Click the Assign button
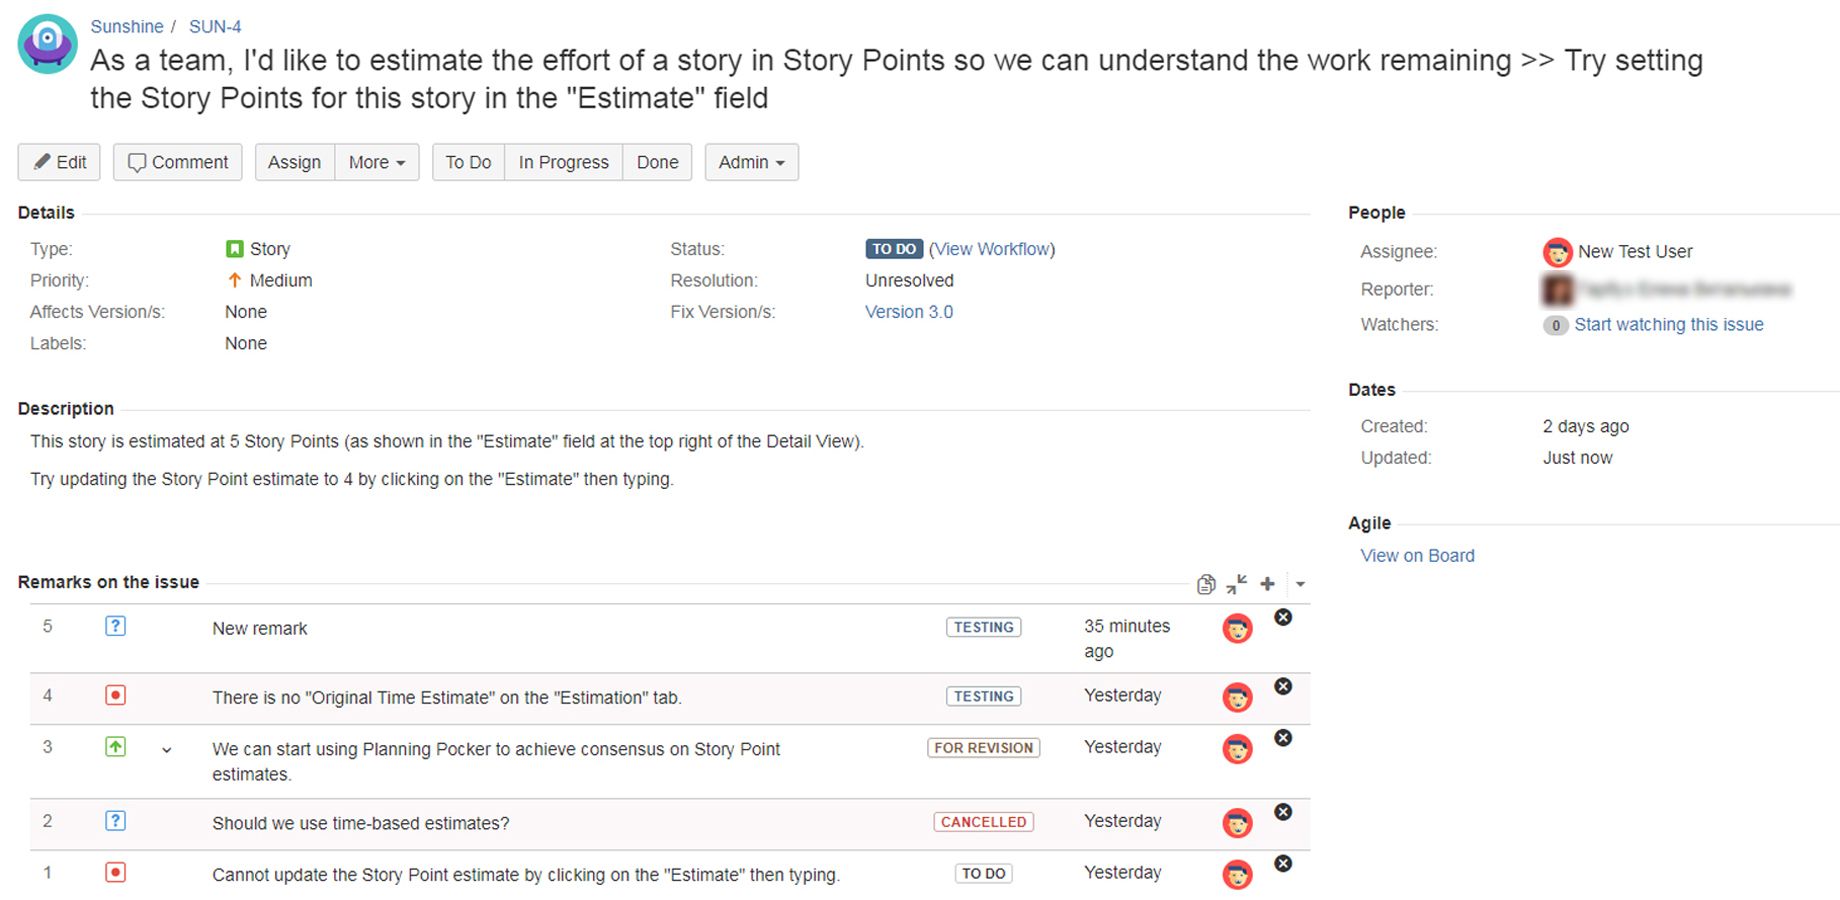 click(x=294, y=162)
